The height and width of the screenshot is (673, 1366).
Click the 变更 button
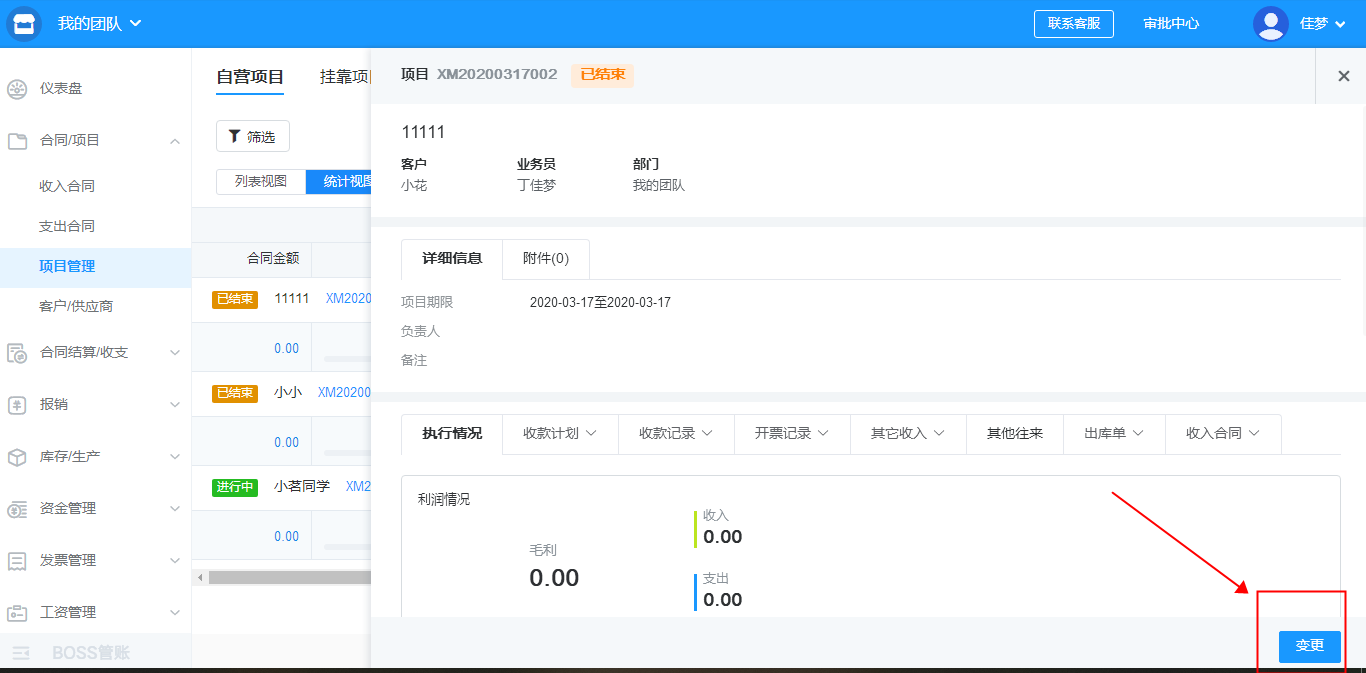coord(1310,646)
